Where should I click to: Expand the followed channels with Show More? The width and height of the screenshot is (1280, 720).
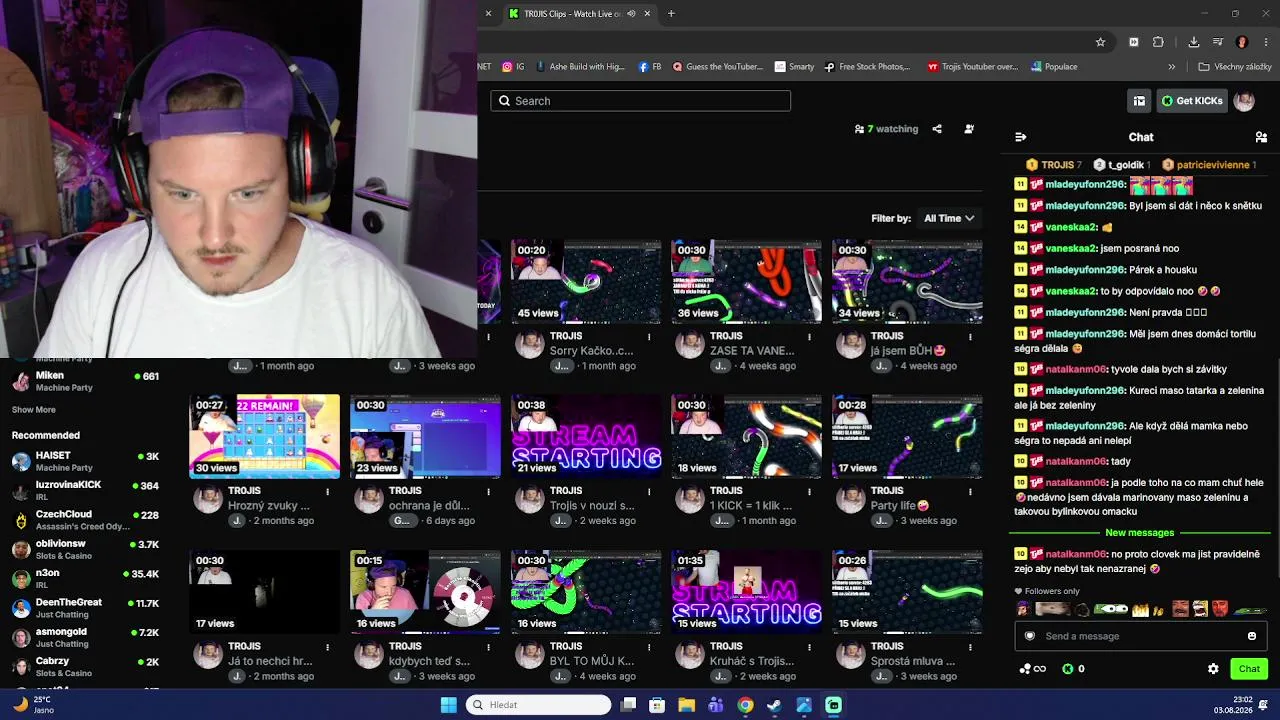pos(34,410)
